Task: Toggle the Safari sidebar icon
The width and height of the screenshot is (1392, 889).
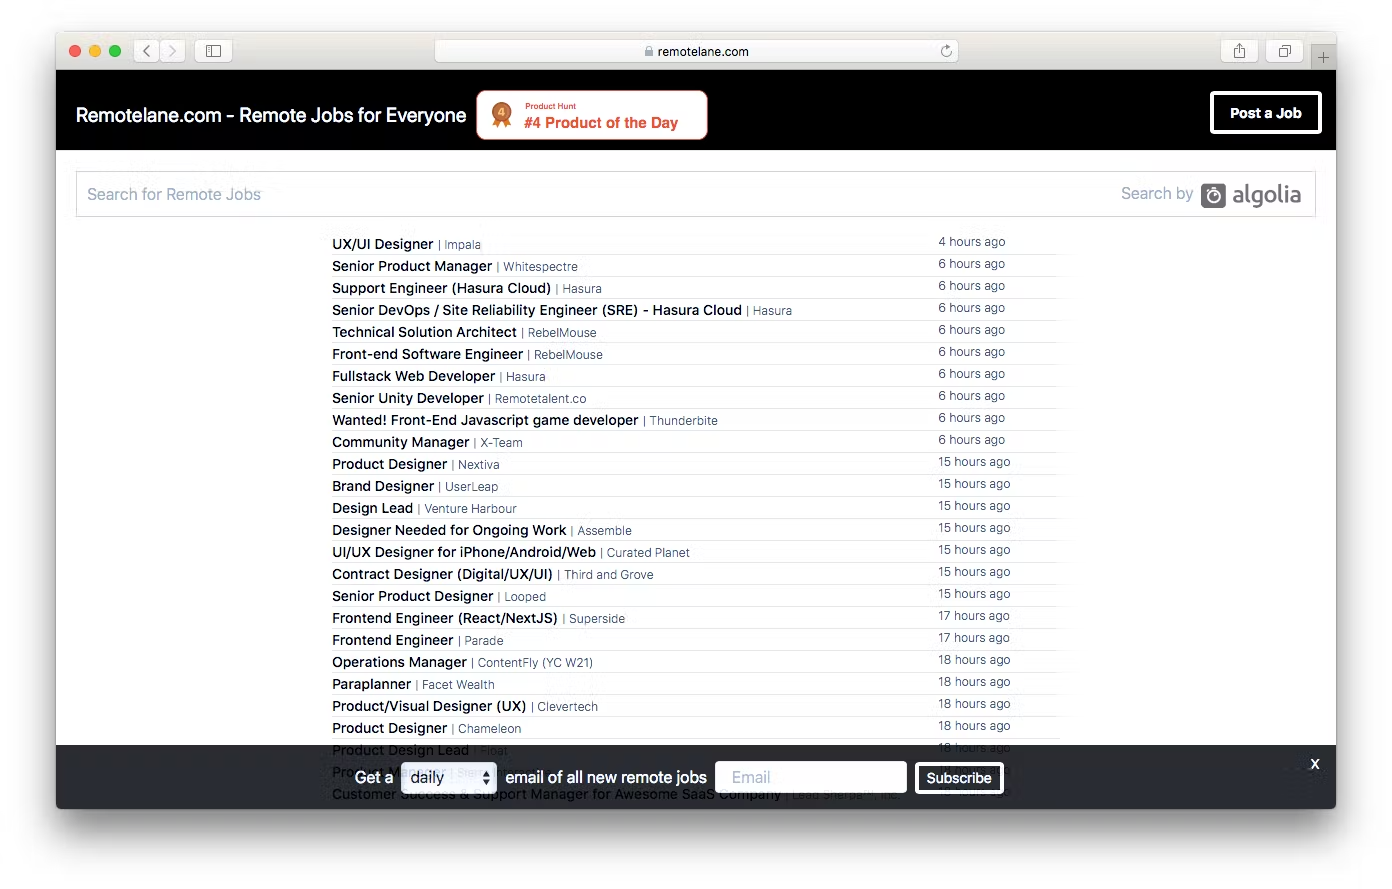Action: [213, 51]
